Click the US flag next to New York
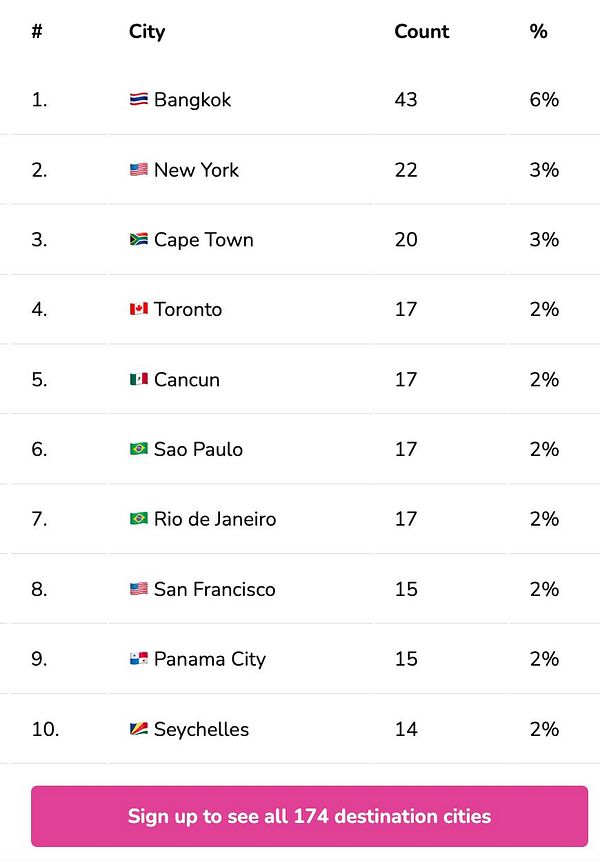 pyautogui.click(x=138, y=170)
